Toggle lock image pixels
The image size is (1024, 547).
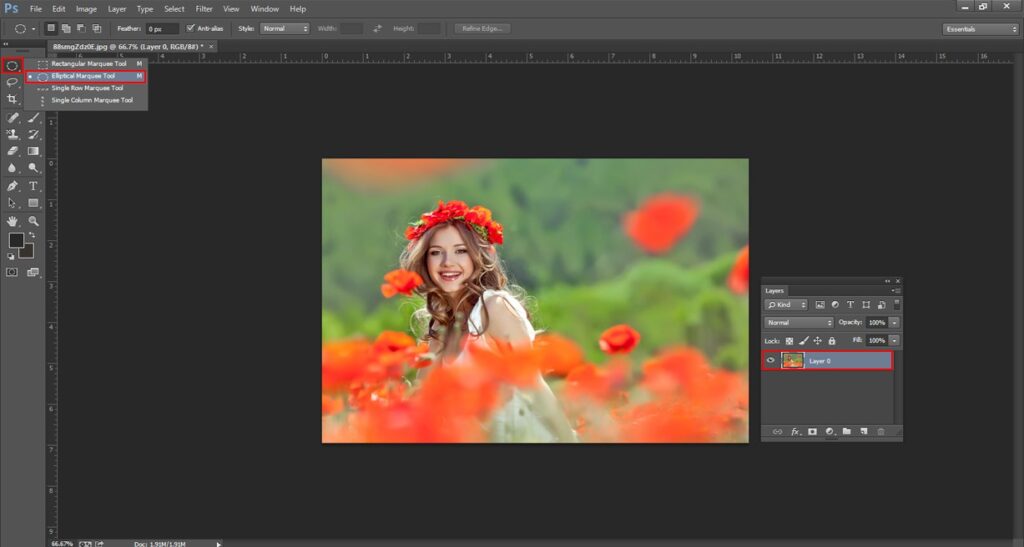point(803,341)
